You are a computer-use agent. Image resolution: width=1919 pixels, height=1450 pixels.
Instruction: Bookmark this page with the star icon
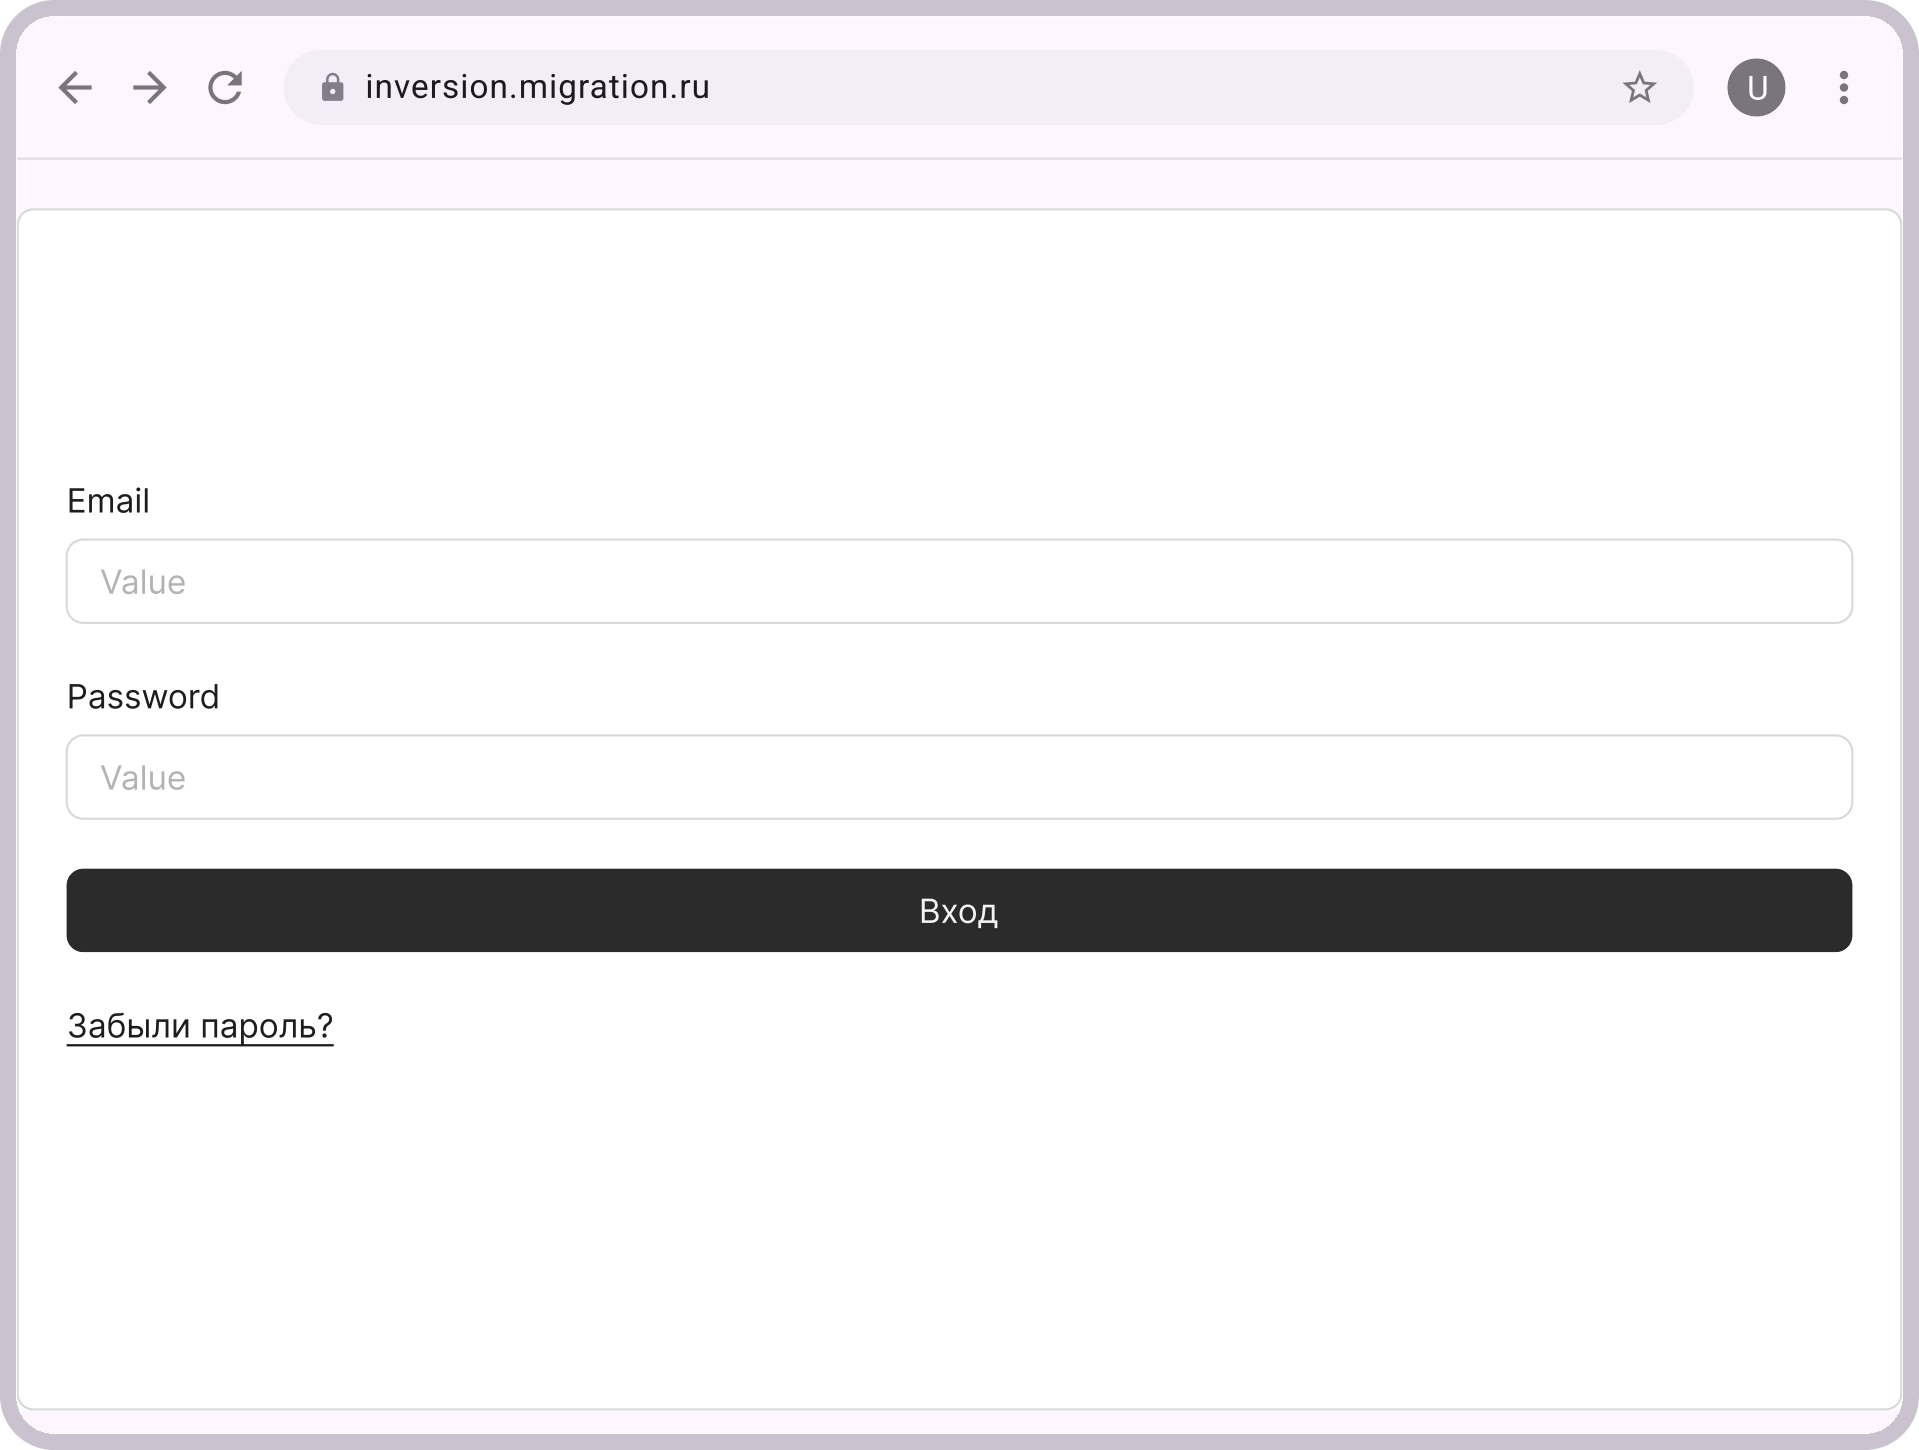pos(1639,88)
